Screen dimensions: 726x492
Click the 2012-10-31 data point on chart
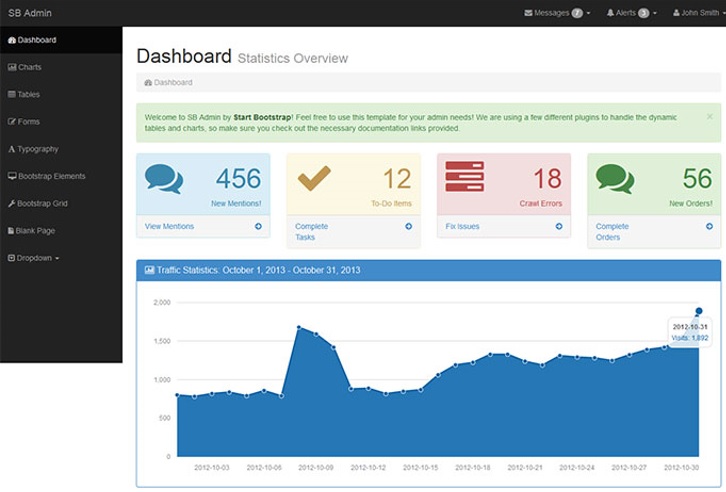tap(699, 311)
